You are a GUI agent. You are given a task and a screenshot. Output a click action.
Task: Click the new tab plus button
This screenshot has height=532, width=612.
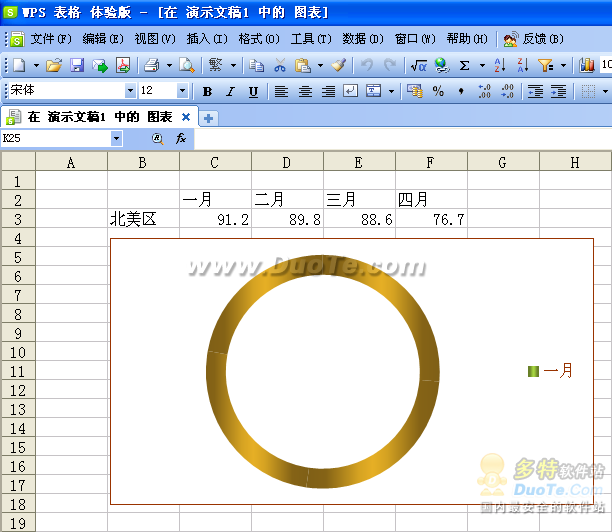click(209, 117)
